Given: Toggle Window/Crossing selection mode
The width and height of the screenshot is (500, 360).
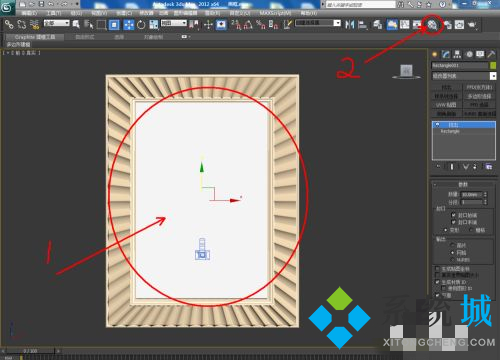Looking at the screenshot, I should 114,25.
